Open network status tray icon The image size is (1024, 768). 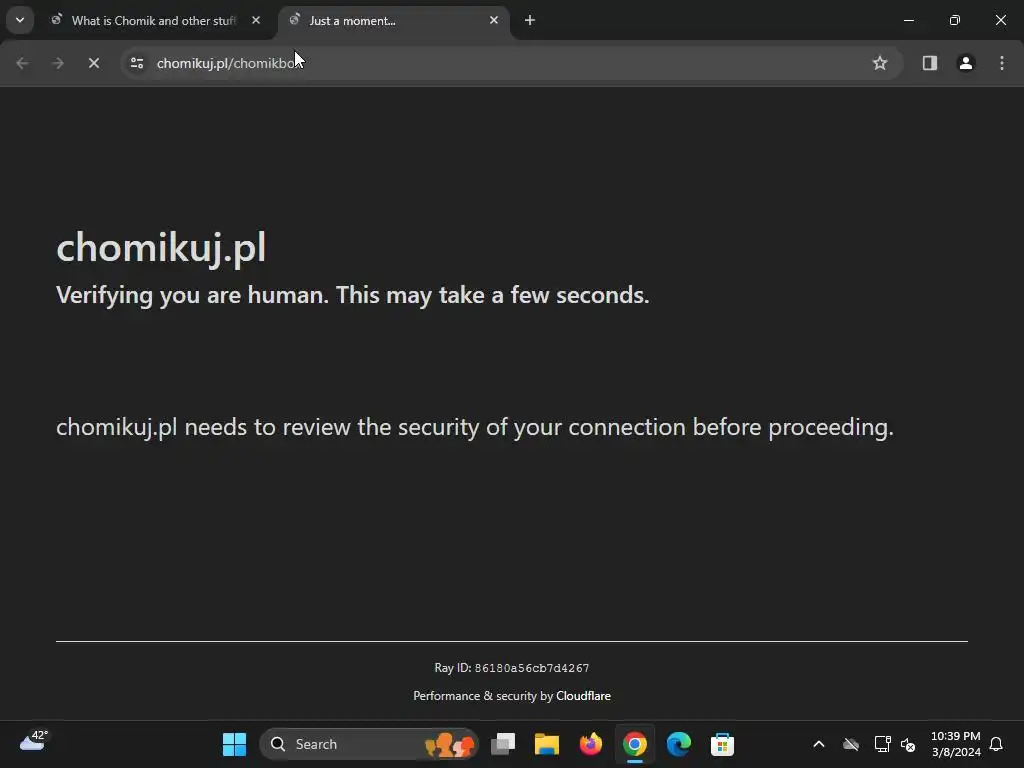[882, 744]
